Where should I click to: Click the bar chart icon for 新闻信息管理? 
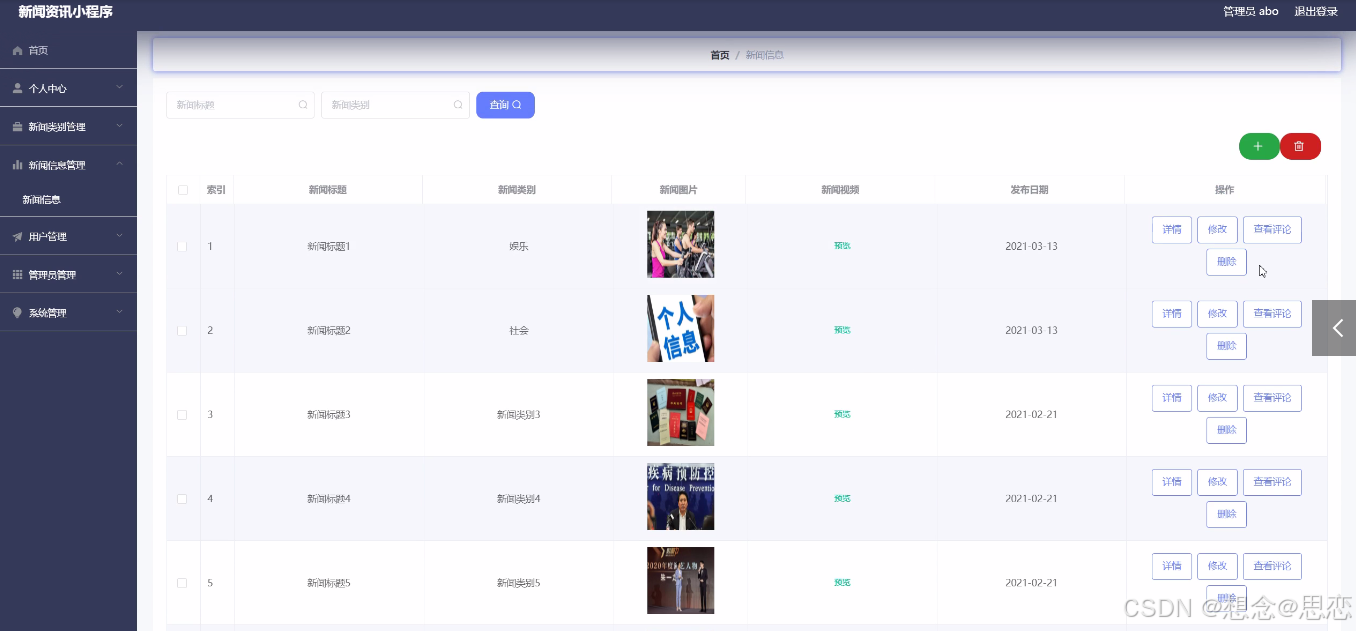pyautogui.click(x=17, y=165)
